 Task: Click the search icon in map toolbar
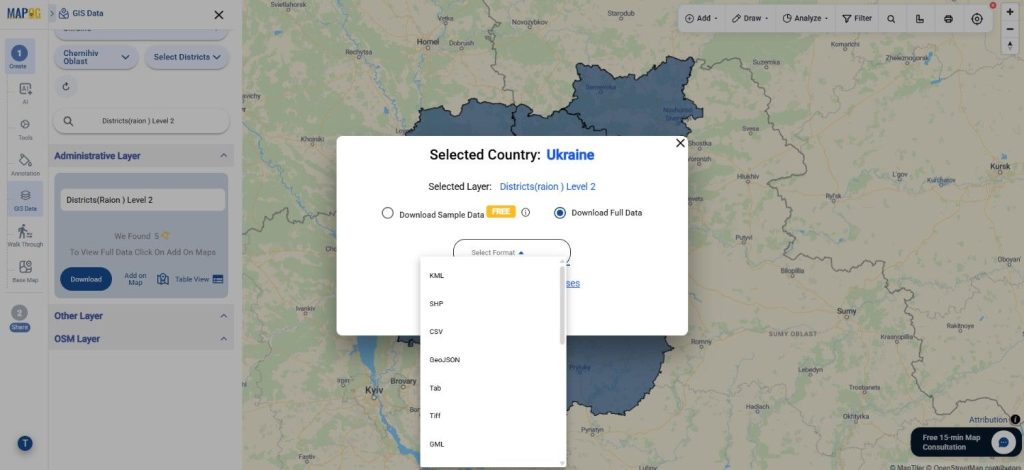[x=891, y=18]
